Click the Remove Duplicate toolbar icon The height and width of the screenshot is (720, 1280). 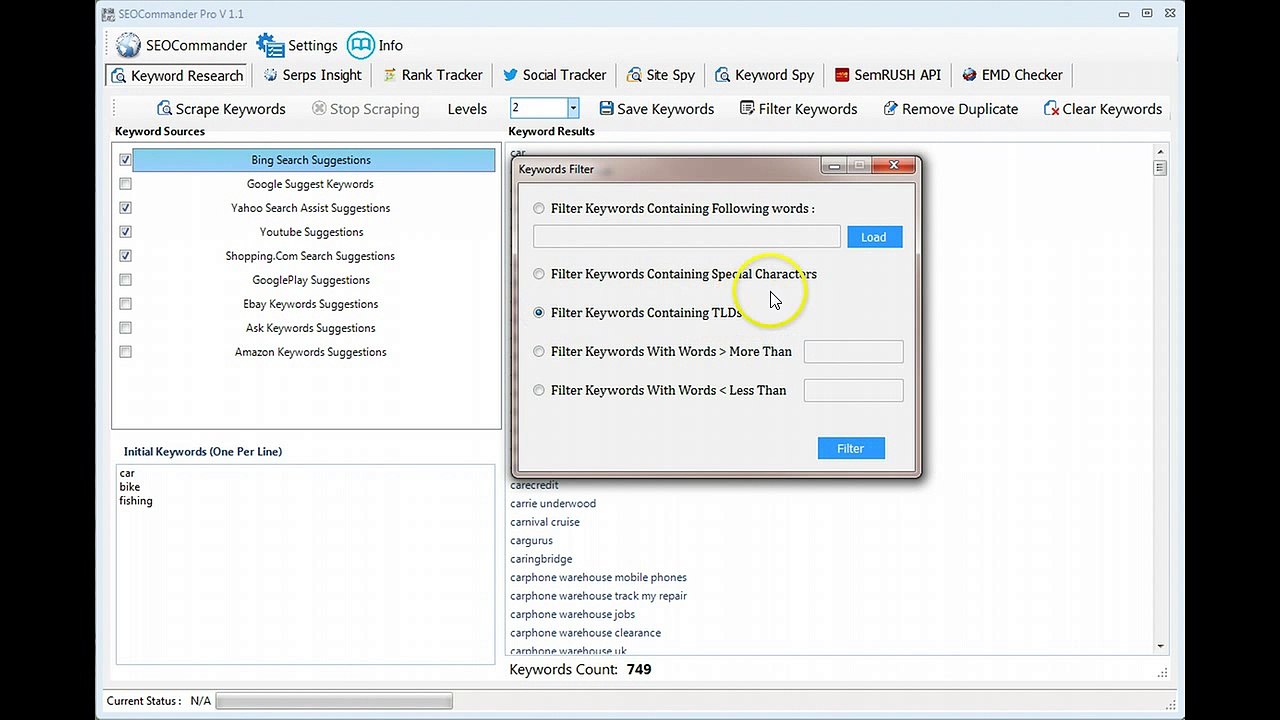click(890, 108)
